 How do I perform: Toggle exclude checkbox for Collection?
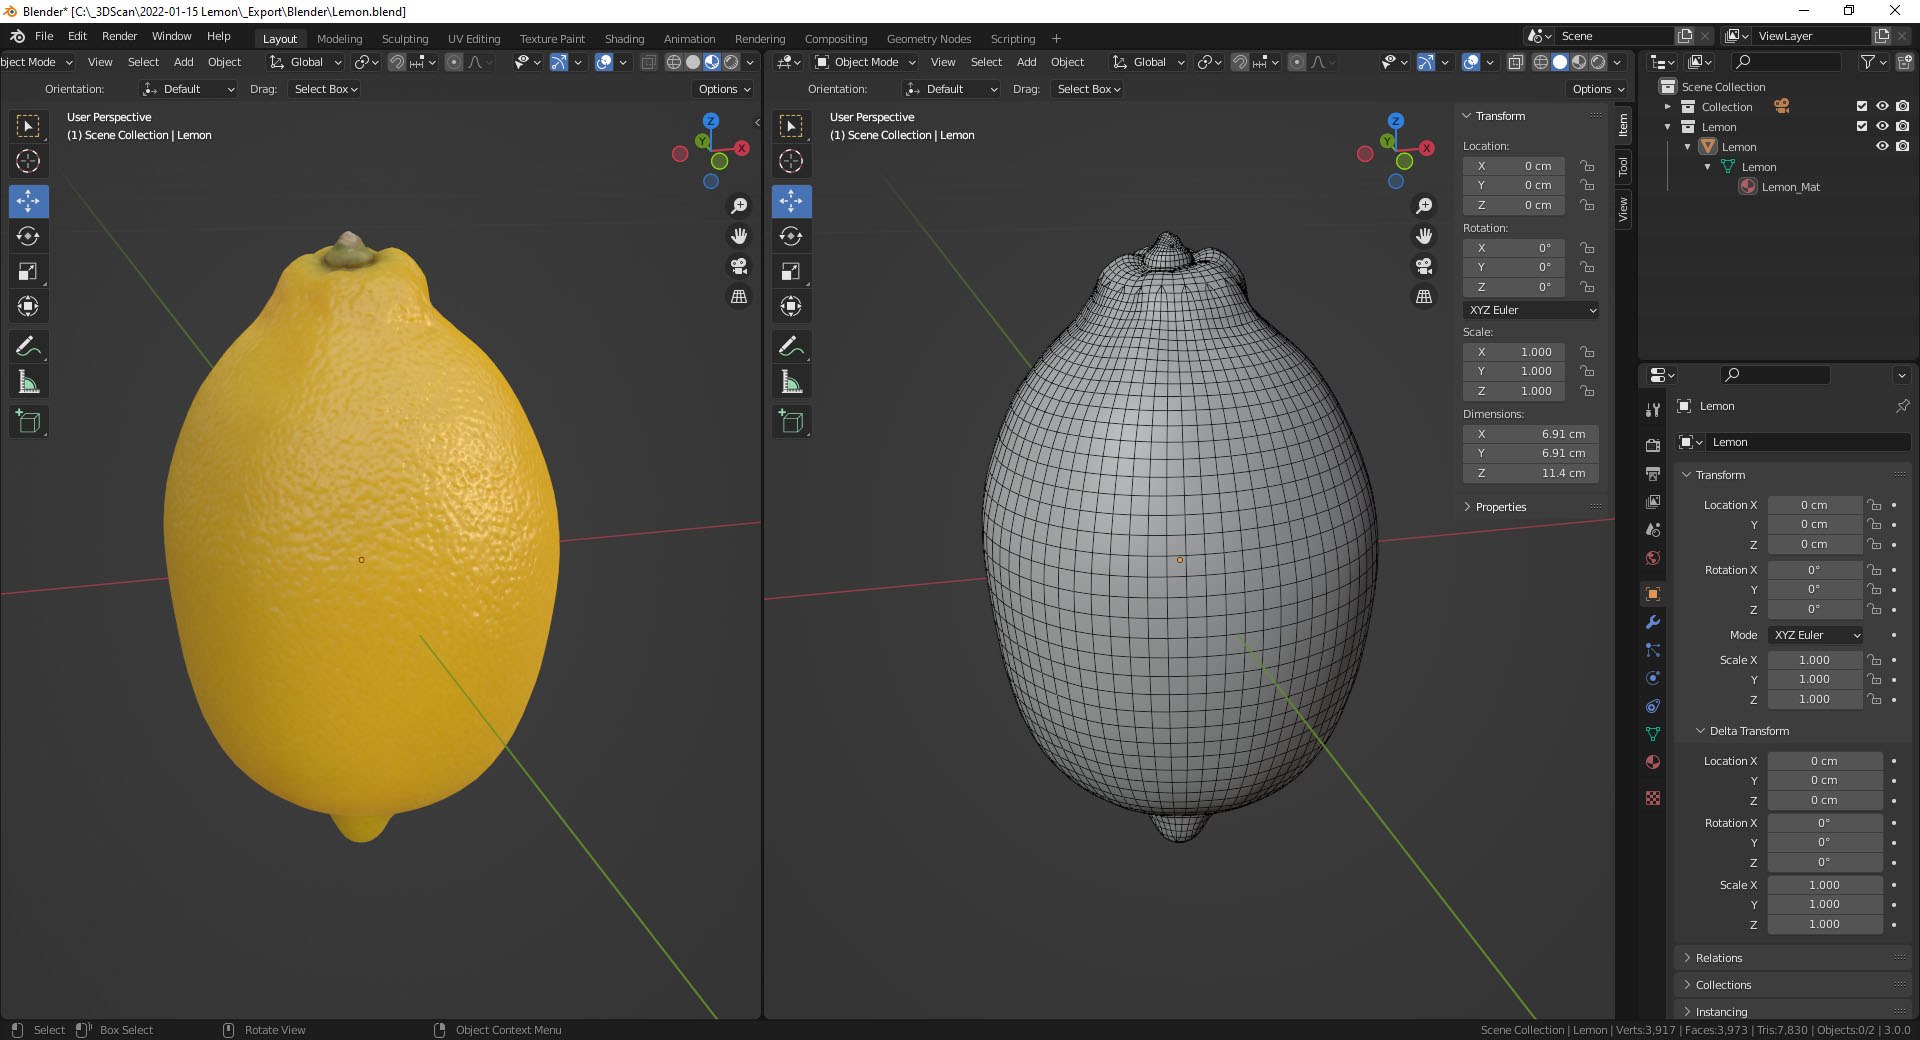coord(1862,106)
